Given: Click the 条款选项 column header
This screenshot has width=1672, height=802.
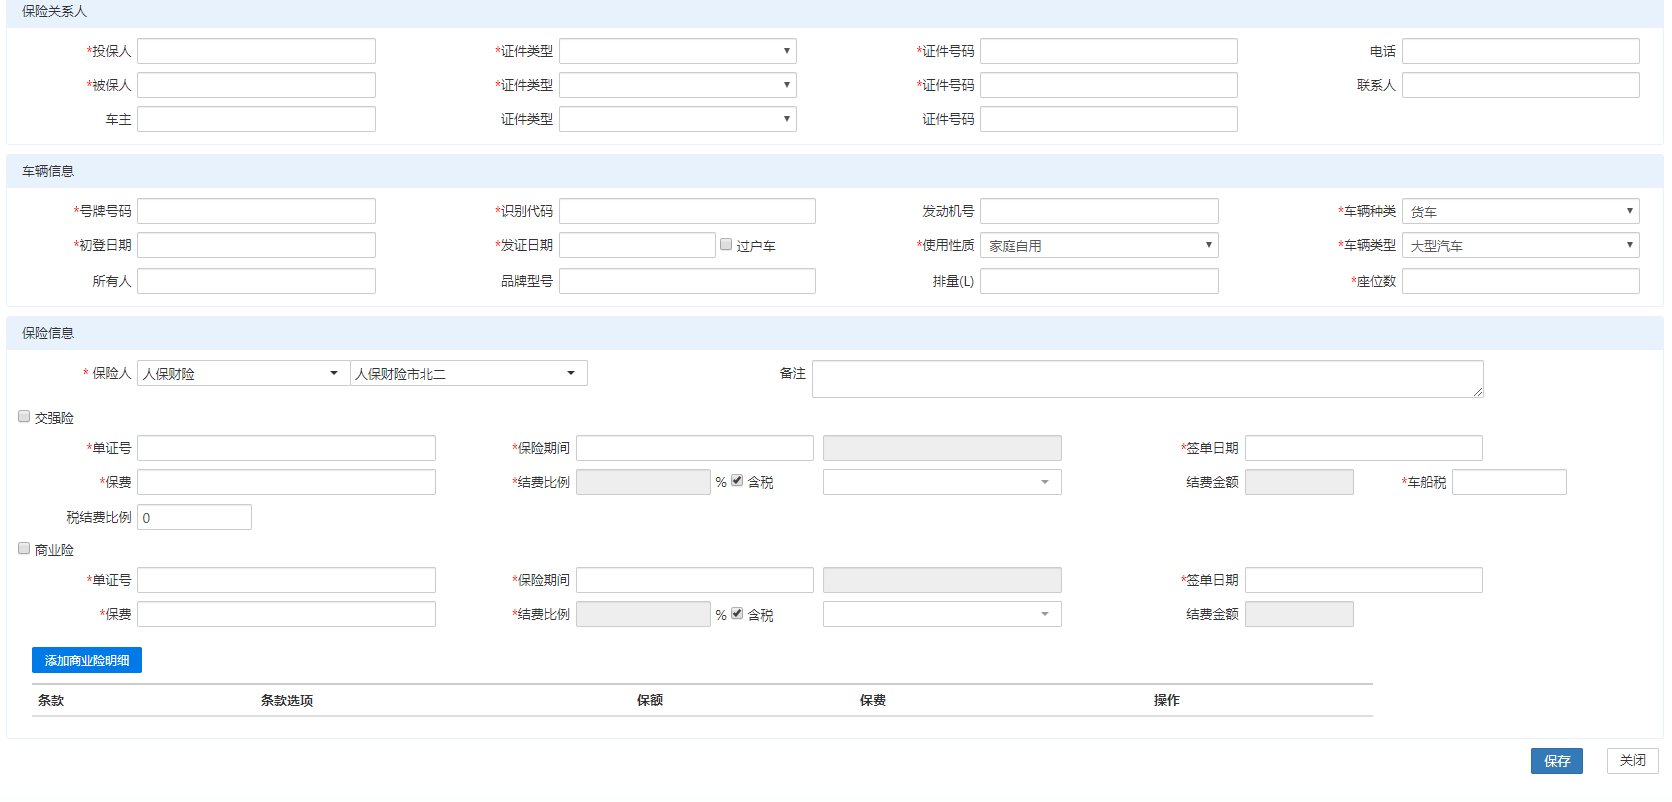Looking at the screenshot, I should tap(287, 700).
